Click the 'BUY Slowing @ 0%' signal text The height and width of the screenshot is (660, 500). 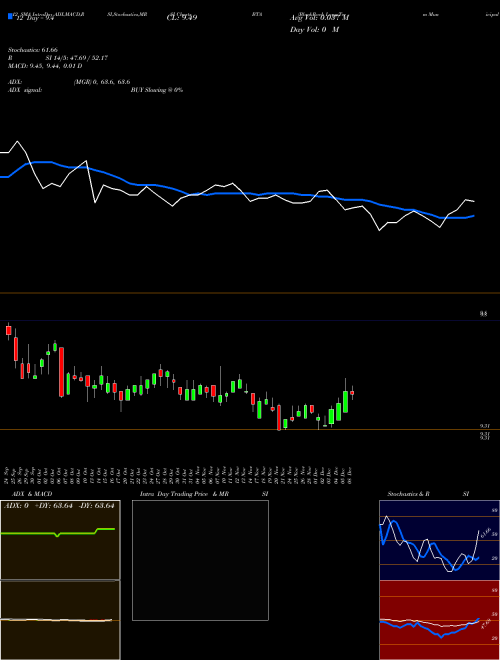pyautogui.click(x=157, y=90)
